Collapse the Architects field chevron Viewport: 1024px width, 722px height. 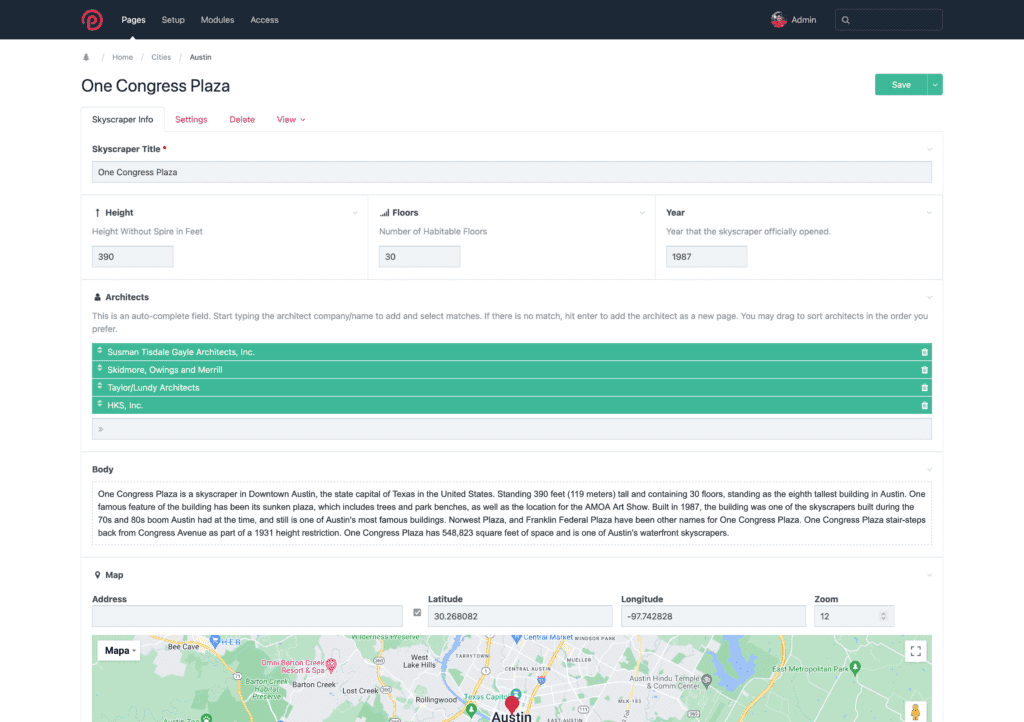(929, 298)
